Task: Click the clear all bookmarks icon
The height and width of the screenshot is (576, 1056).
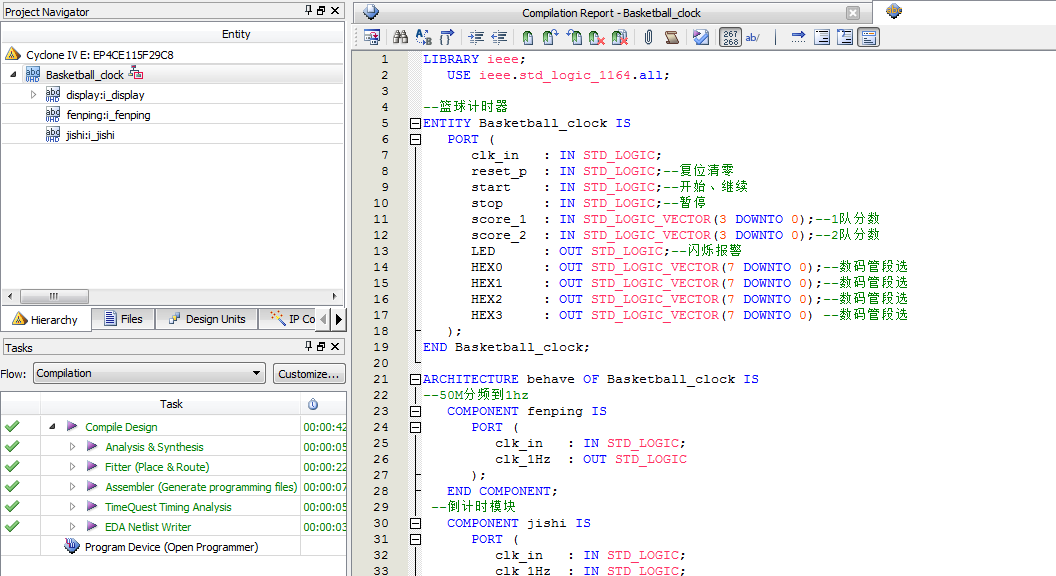Action: tap(620, 38)
